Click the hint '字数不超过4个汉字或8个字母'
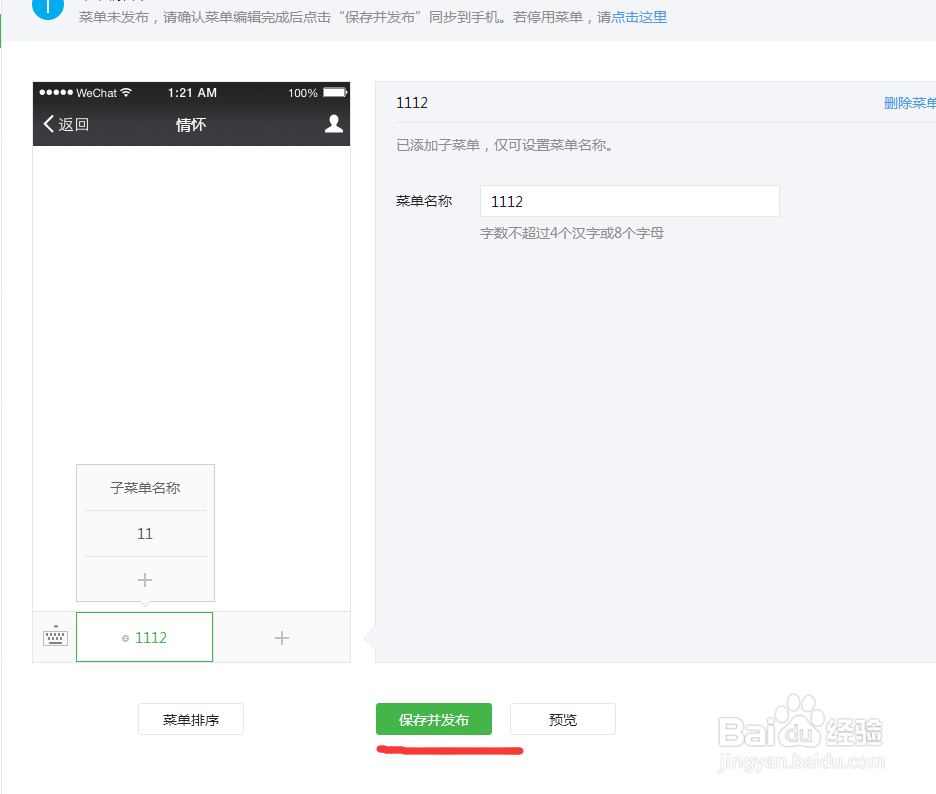Screen dimensions: 936x794 572,233
